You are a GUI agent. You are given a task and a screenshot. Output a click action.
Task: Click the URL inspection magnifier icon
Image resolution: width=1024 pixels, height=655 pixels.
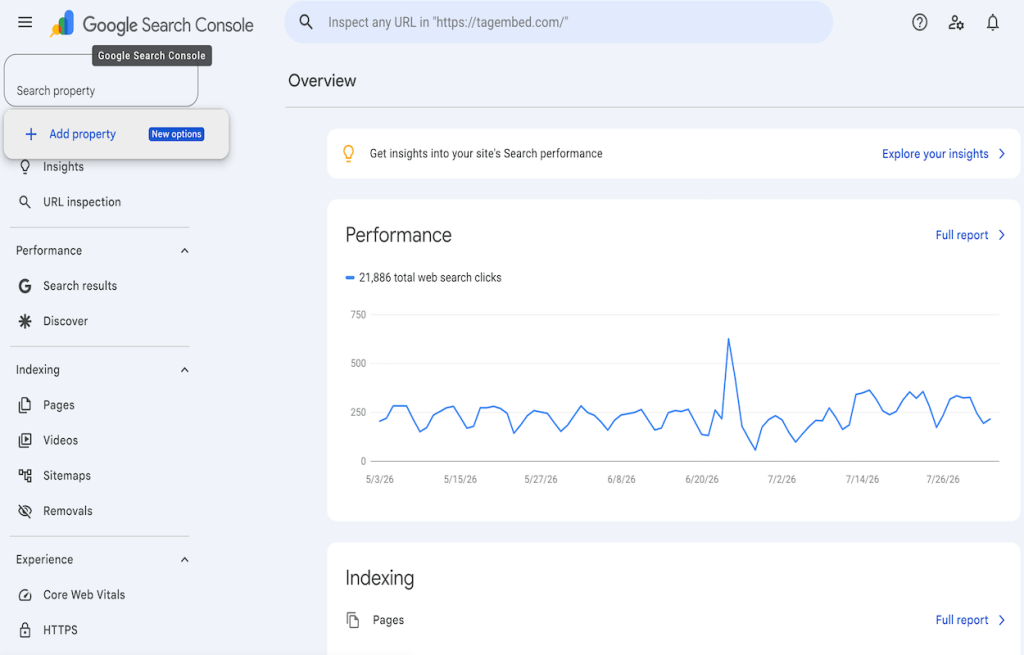[25, 202]
